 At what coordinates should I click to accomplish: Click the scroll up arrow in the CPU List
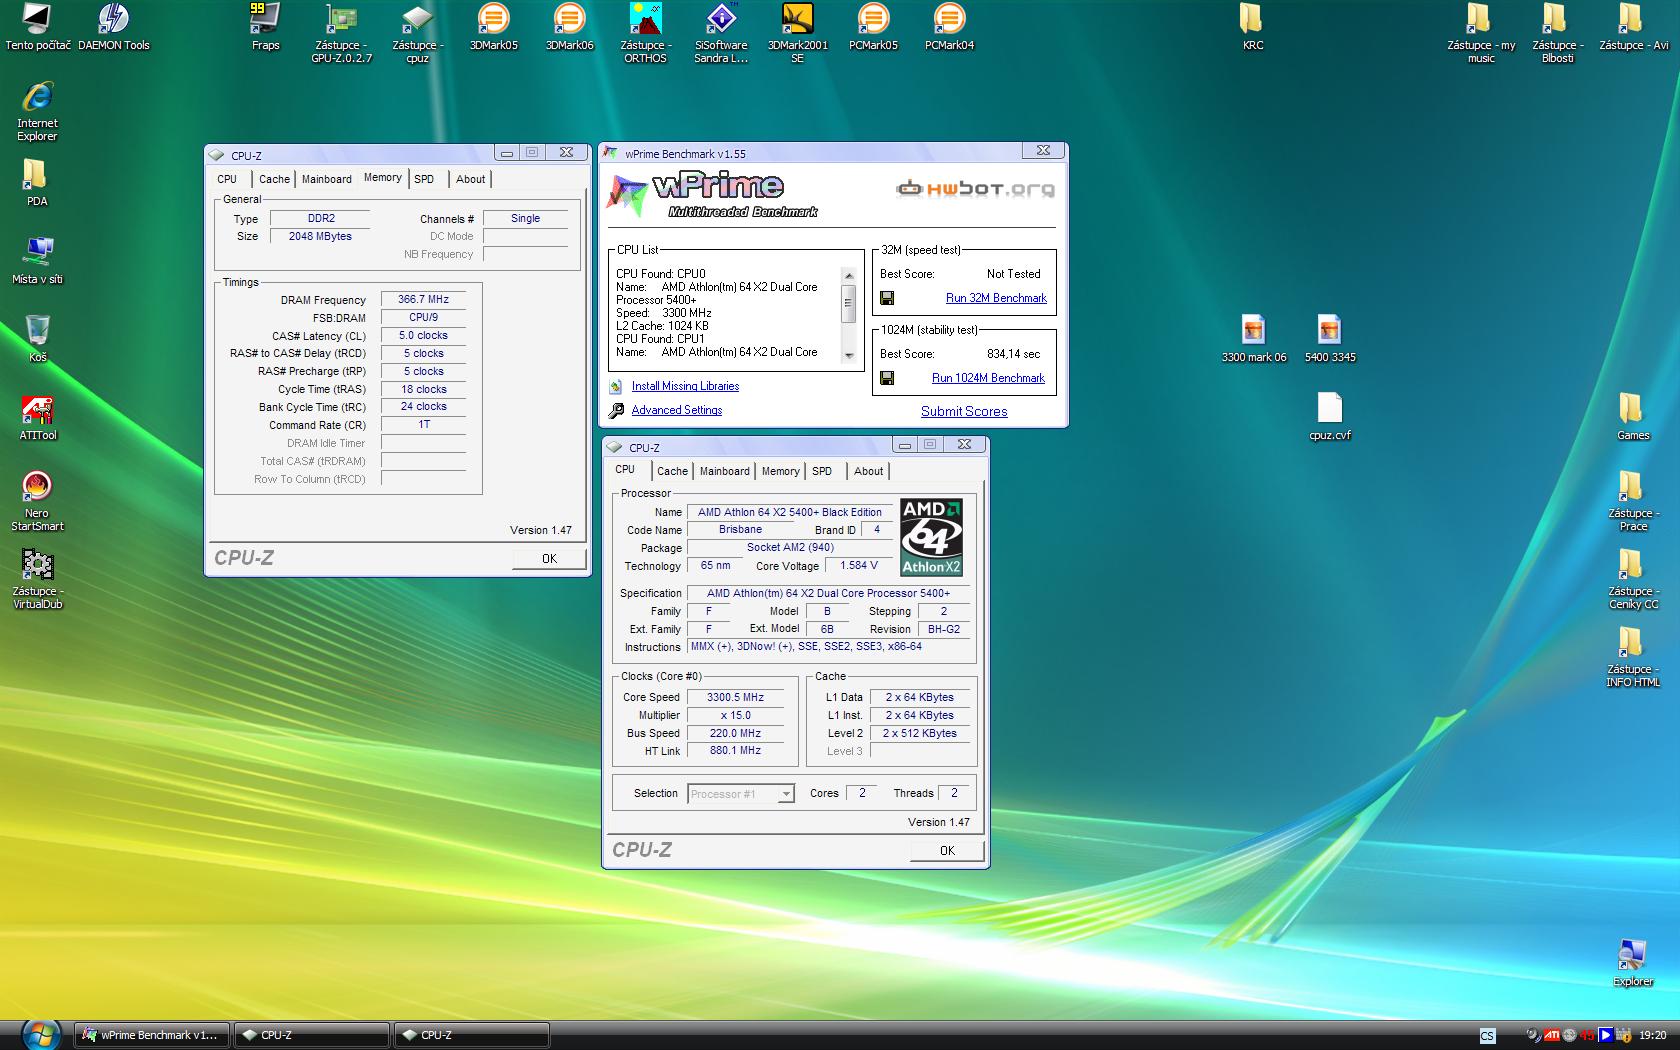[849, 276]
